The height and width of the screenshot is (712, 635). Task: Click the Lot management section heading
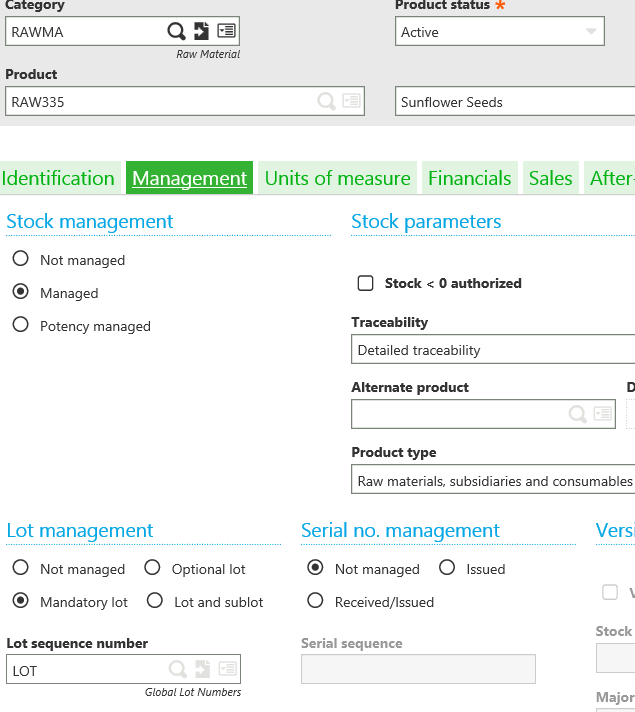coord(80,530)
